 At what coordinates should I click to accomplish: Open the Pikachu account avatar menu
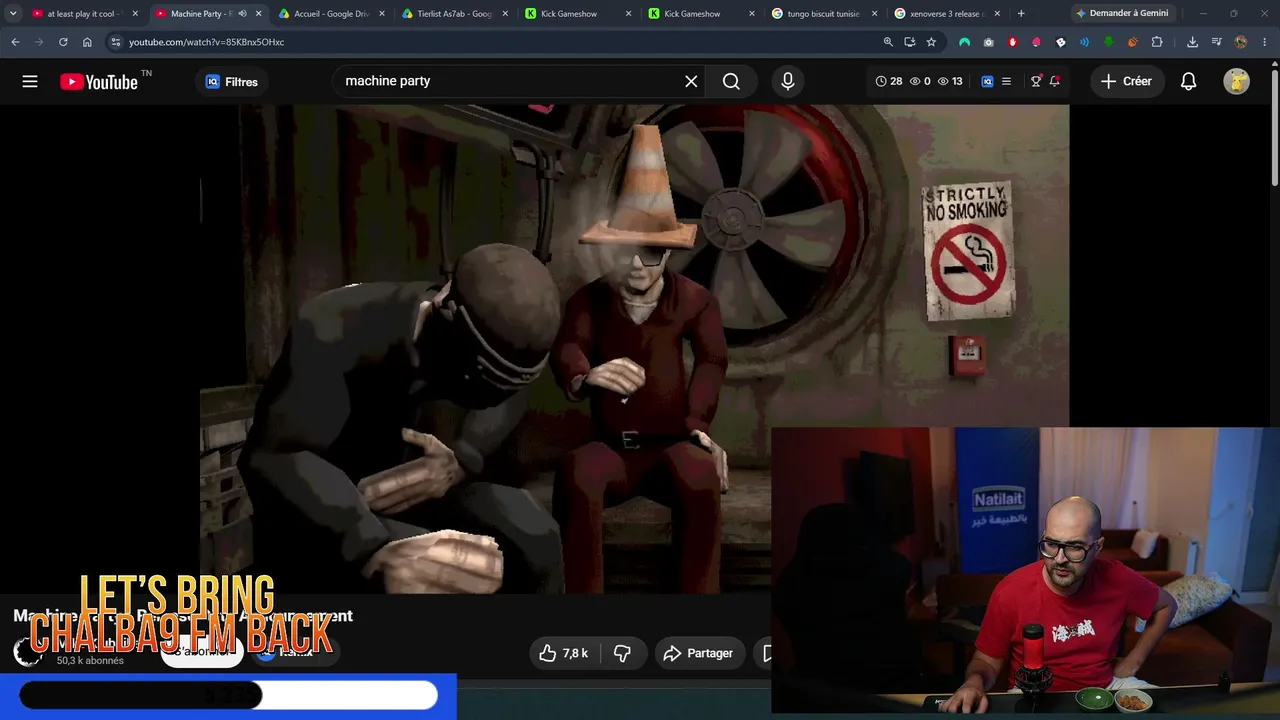1237,82
